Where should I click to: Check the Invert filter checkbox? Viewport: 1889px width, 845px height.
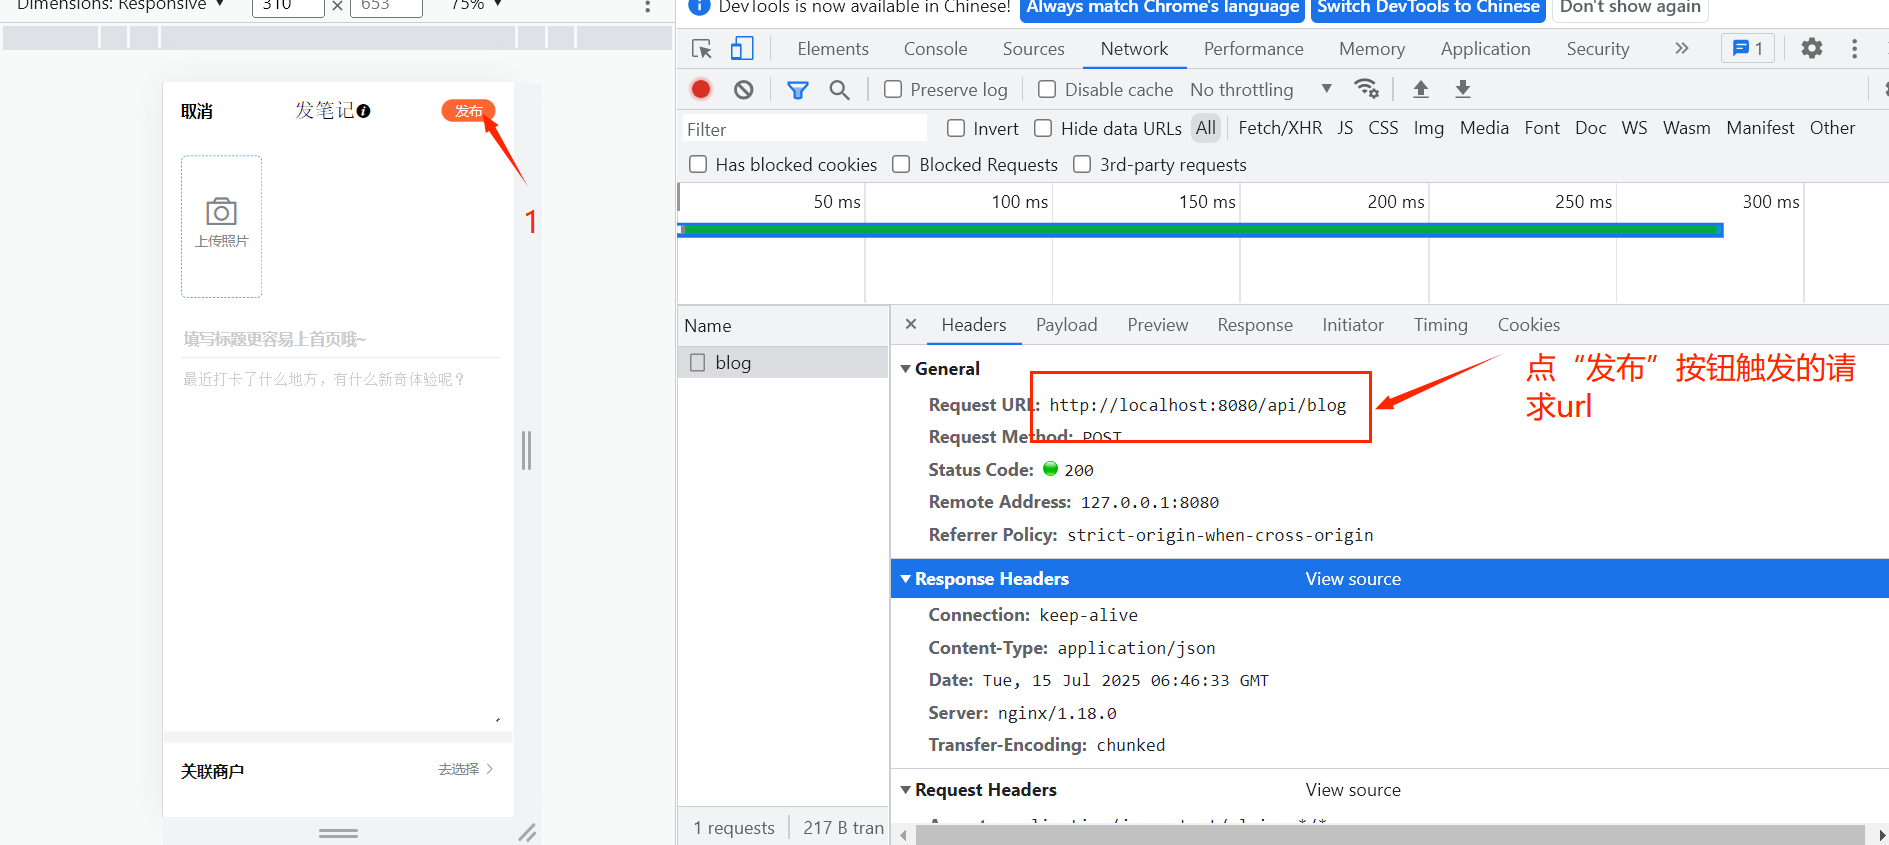956,128
